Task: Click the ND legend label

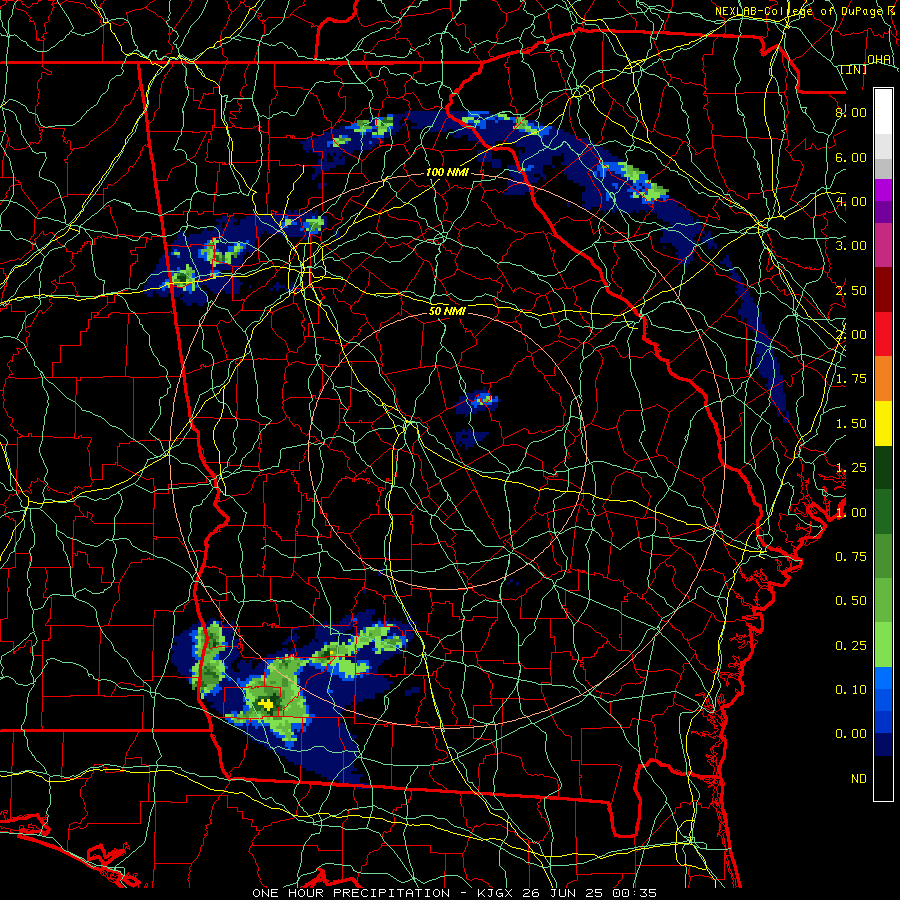Action: pos(859,779)
